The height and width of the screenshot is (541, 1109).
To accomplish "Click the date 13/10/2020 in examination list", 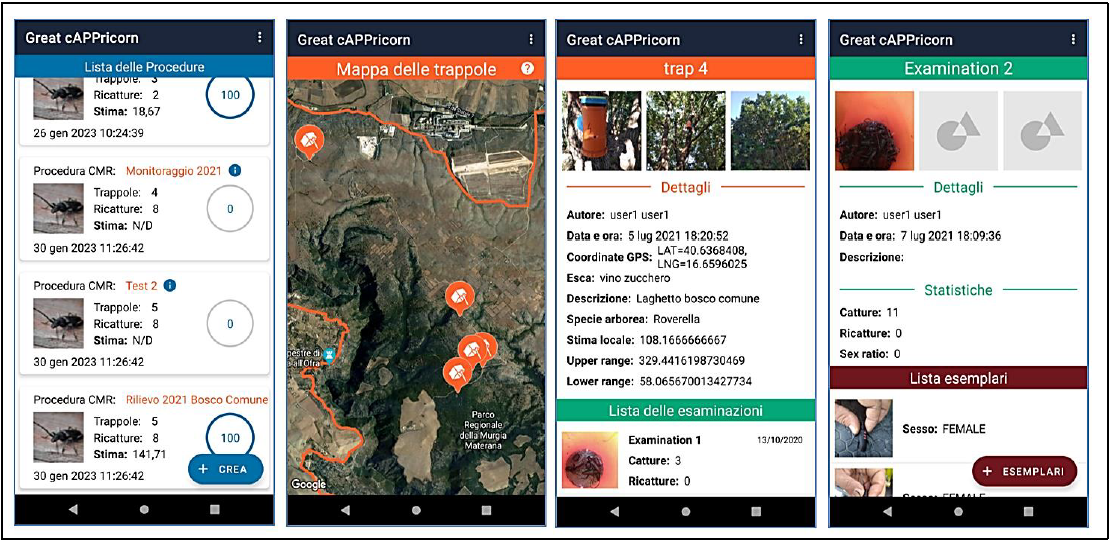I will pos(781,440).
